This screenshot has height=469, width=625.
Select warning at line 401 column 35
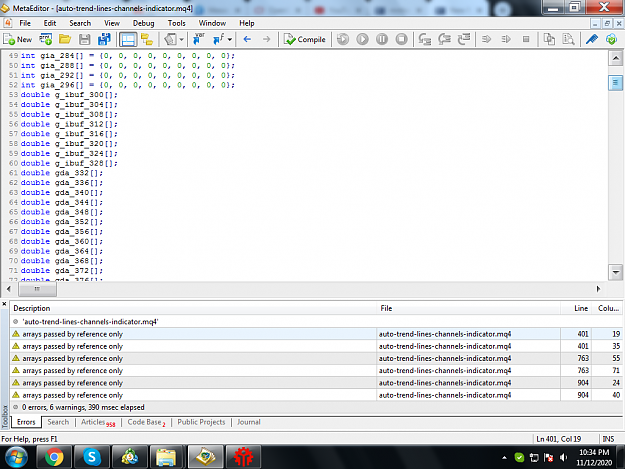[x=316, y=346]
